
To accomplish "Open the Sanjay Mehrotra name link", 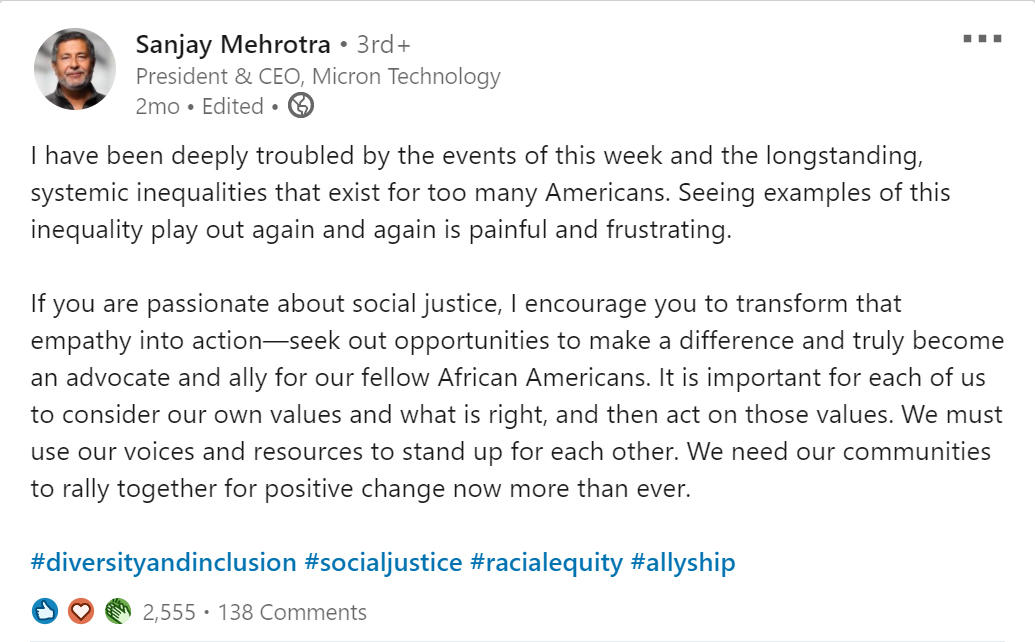I will pyautogui.click(x=233, y=45).
